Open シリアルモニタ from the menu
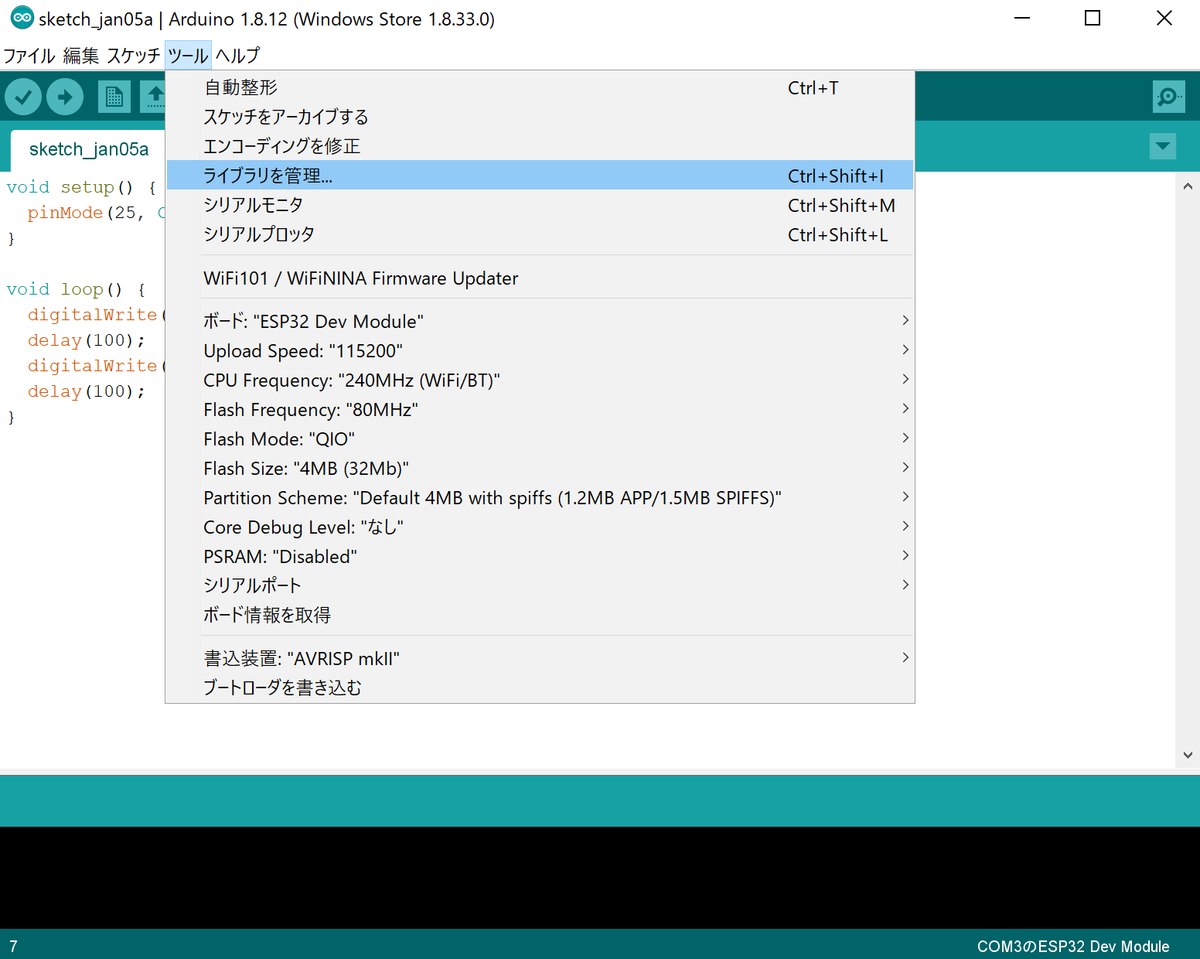This screenshot has width=1200, height=959. click(540, 205)
